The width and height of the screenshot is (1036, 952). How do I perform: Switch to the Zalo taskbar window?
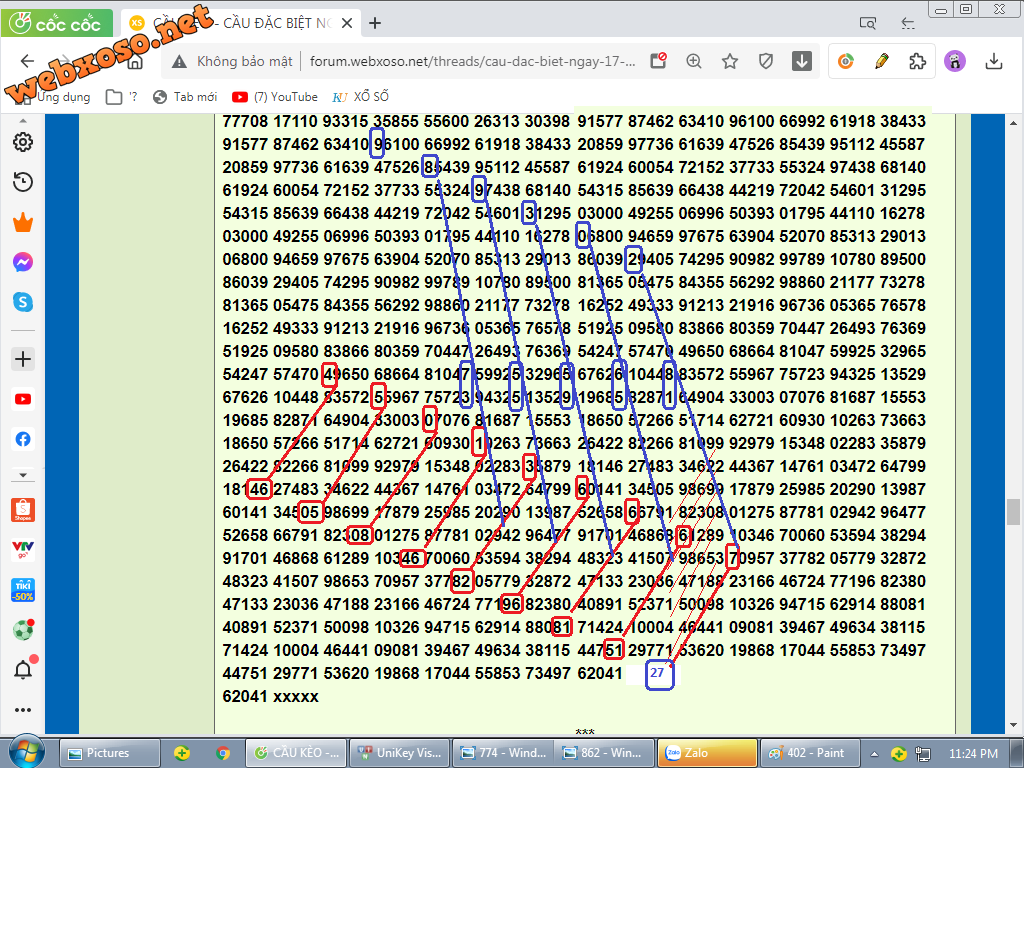coord(706,753)
